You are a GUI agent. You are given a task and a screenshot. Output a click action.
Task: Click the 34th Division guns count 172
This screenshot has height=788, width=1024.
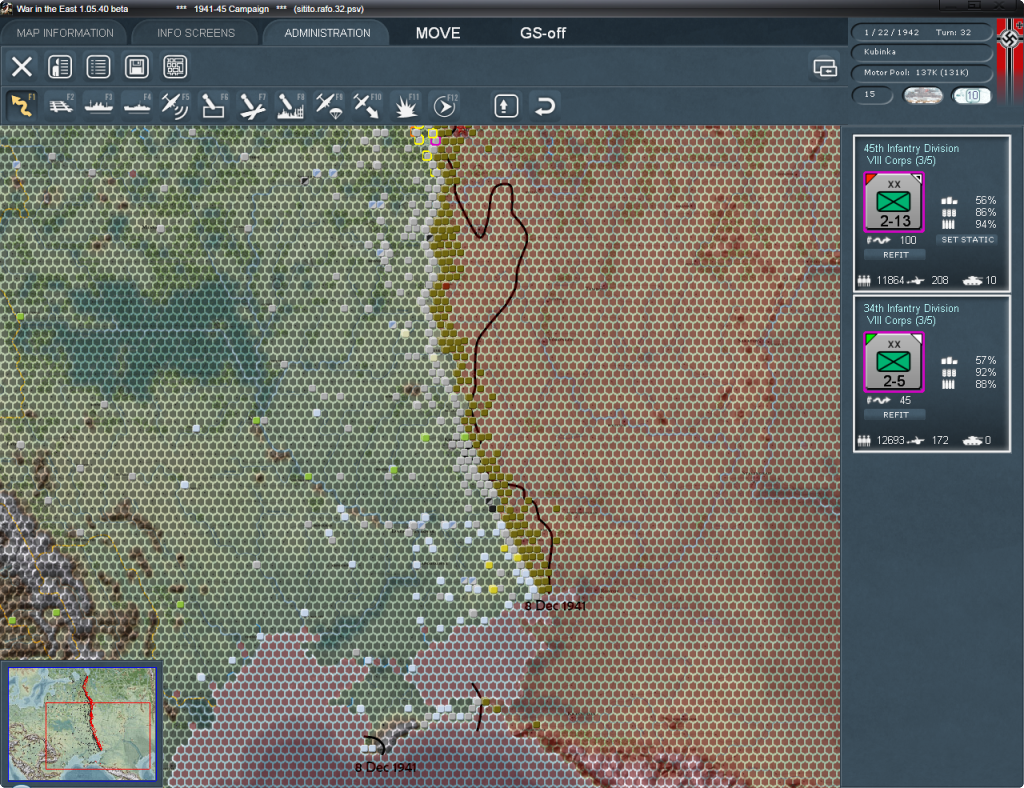(x=940, y=441)
